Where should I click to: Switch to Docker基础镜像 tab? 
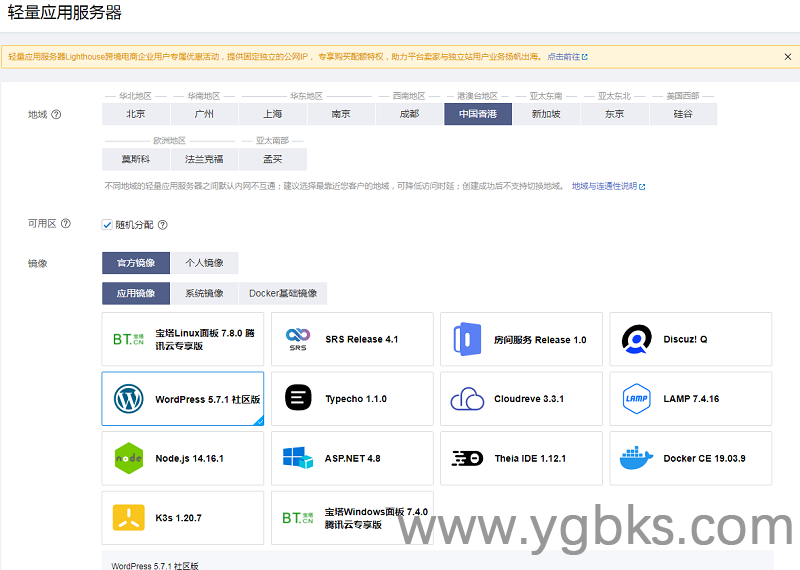pos(283,293)
